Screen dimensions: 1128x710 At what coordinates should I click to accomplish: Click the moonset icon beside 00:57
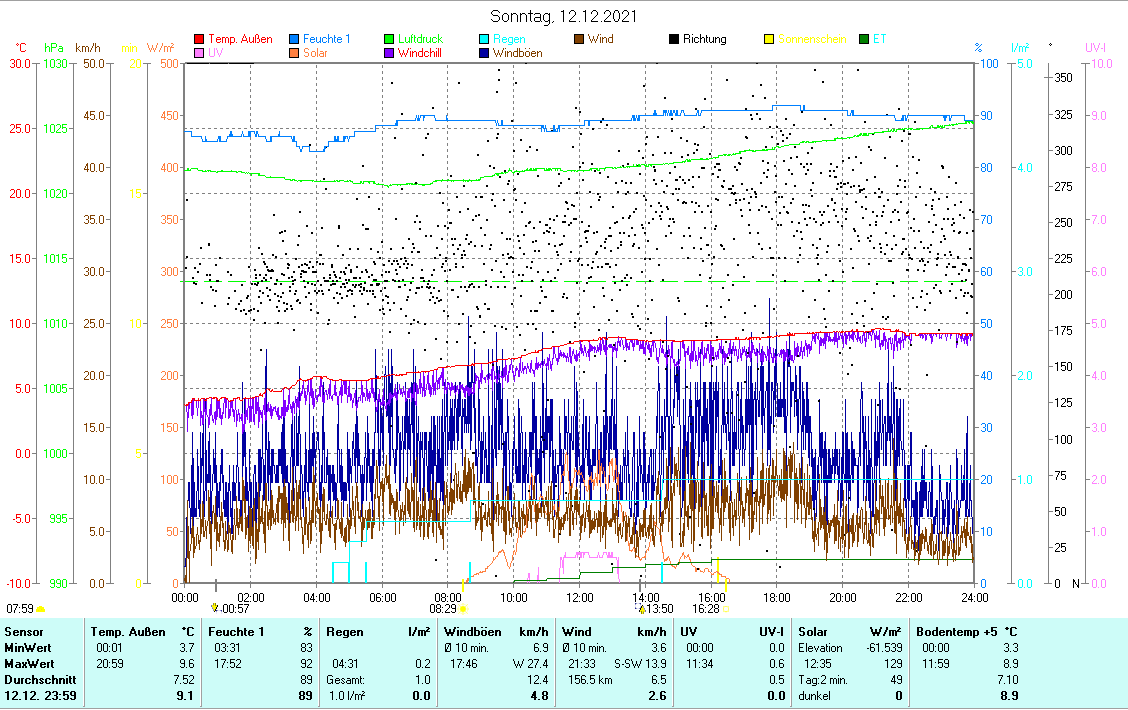(x=214, y=608)
